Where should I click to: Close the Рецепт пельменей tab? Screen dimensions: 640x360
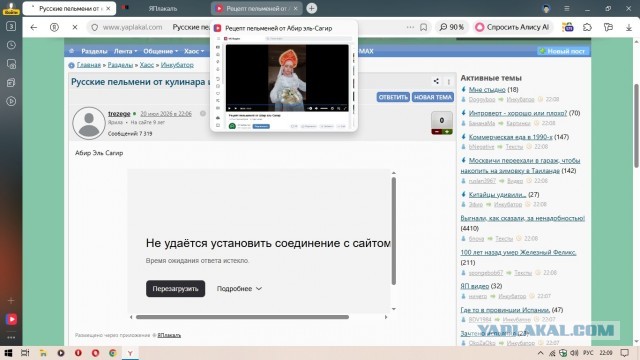tap(296, 8)
